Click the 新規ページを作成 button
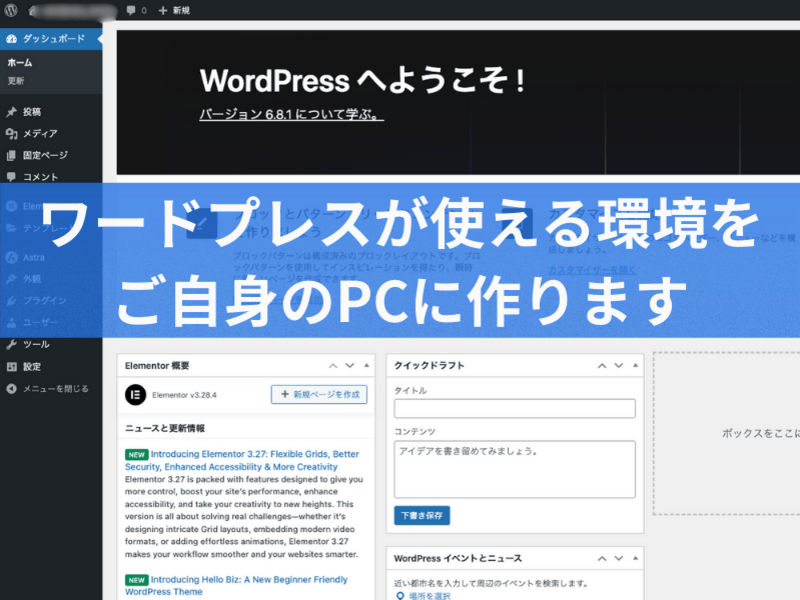Image resolution: width=800 pixels, height=600 pixels. point(319,395)
